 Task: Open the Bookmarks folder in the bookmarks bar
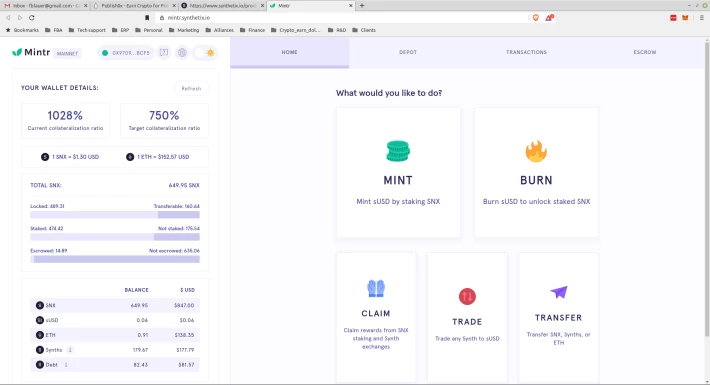[x=22, y=30]
